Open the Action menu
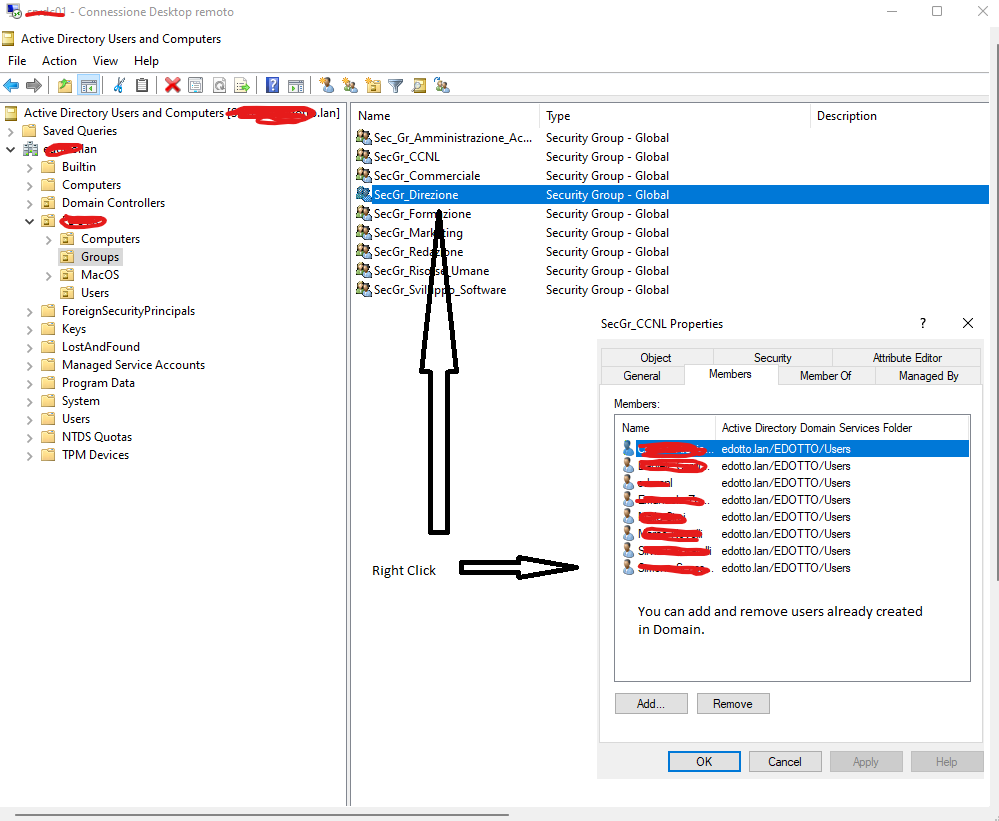The width and height of the screenshot is (999, 821). click(59, 61)
